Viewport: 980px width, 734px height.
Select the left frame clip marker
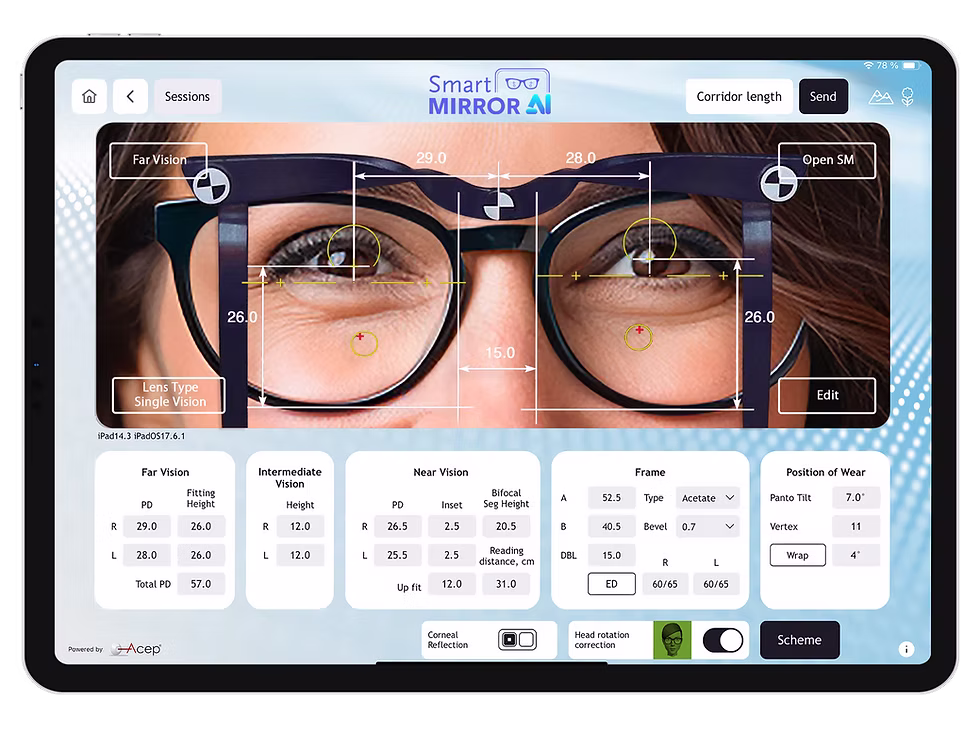coord(211,186)
